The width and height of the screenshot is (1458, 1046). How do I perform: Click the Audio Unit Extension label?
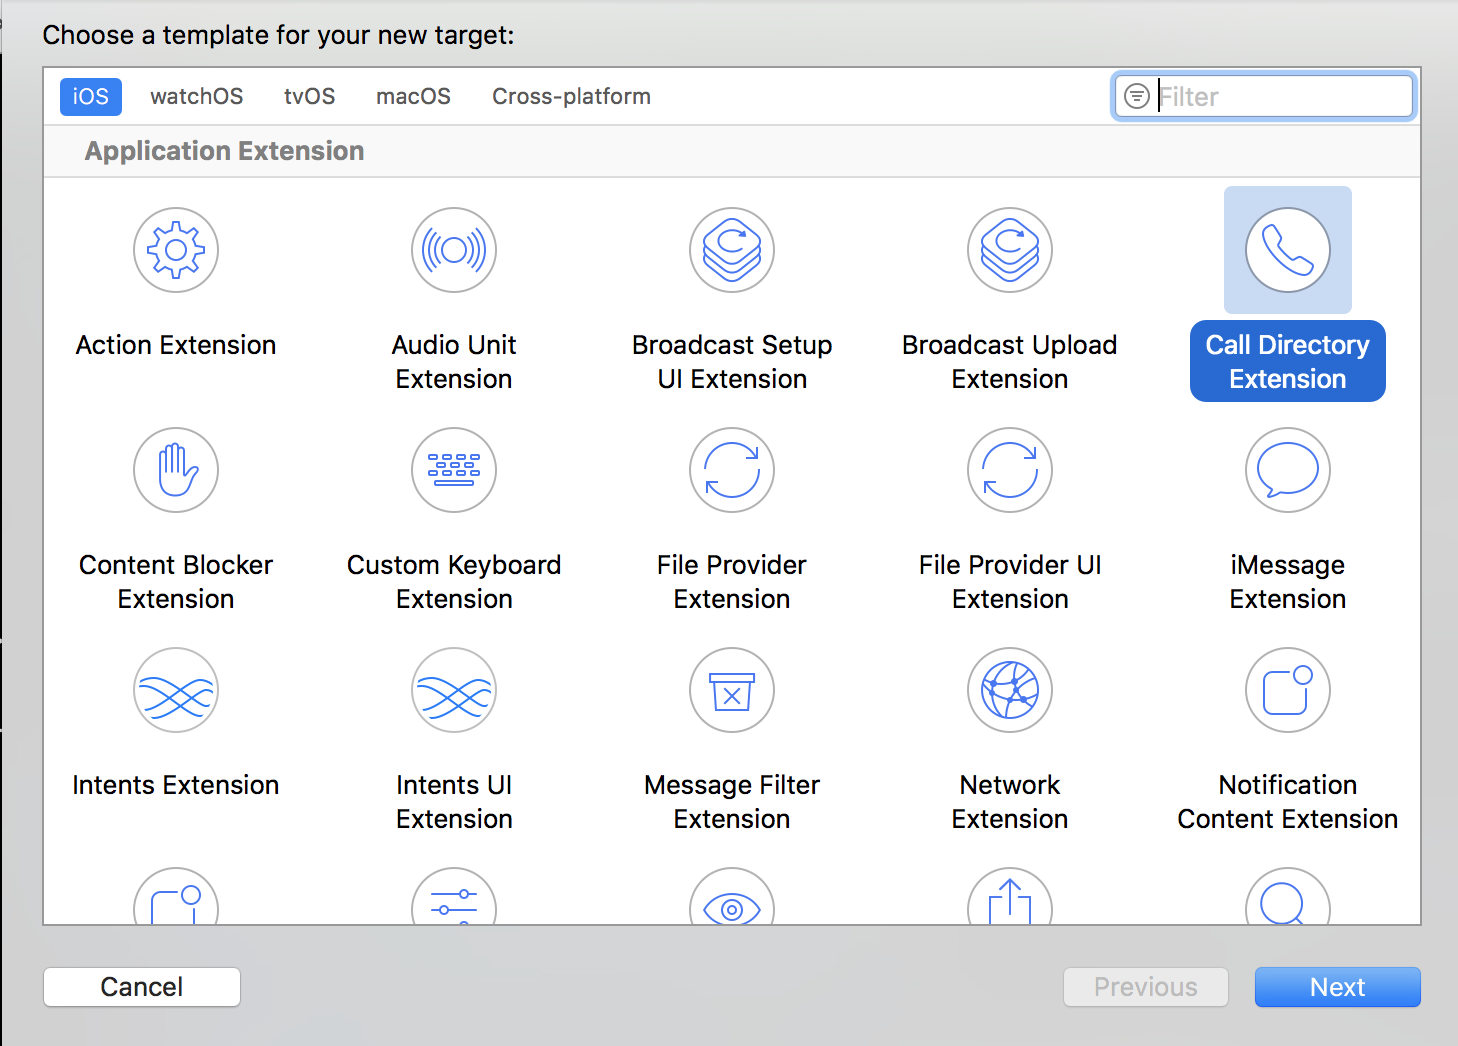click(454, 362)
